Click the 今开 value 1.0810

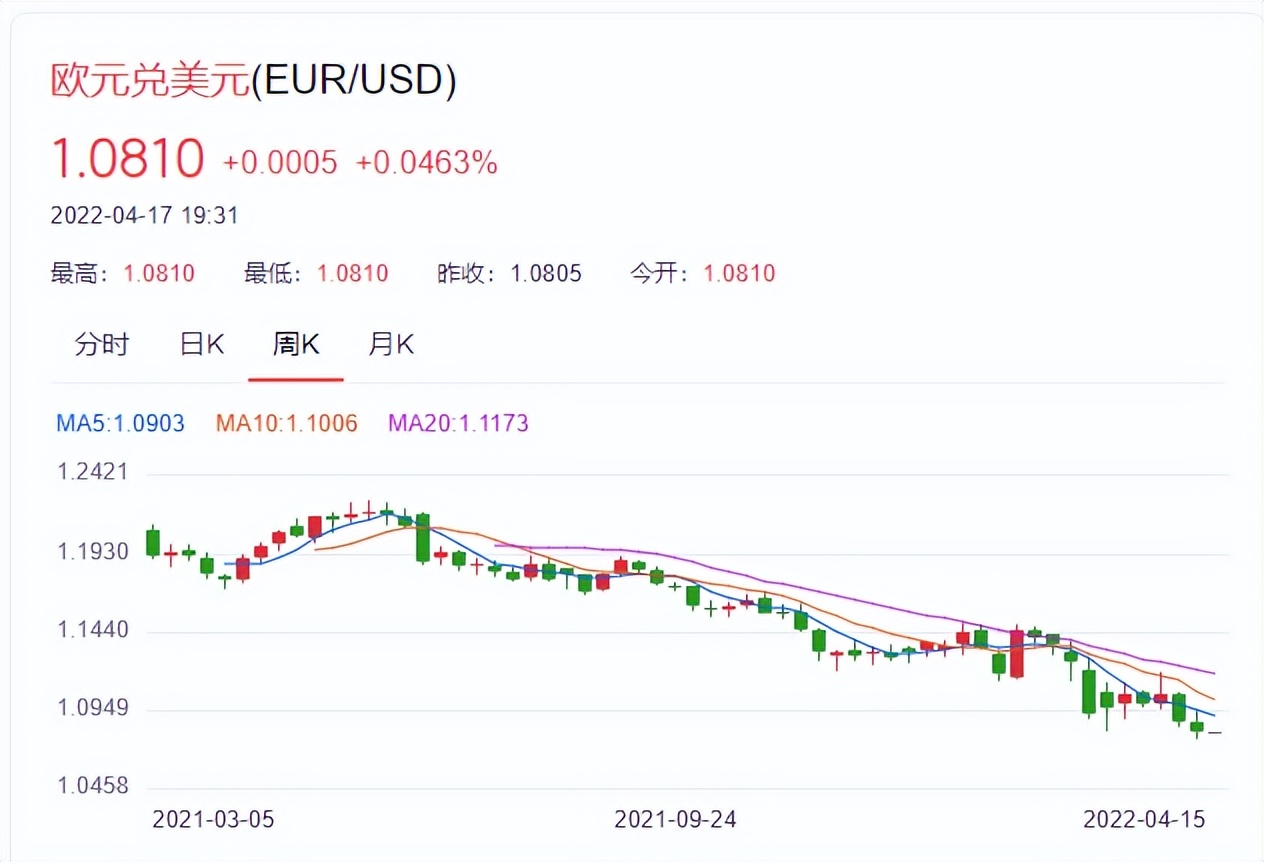739,273
